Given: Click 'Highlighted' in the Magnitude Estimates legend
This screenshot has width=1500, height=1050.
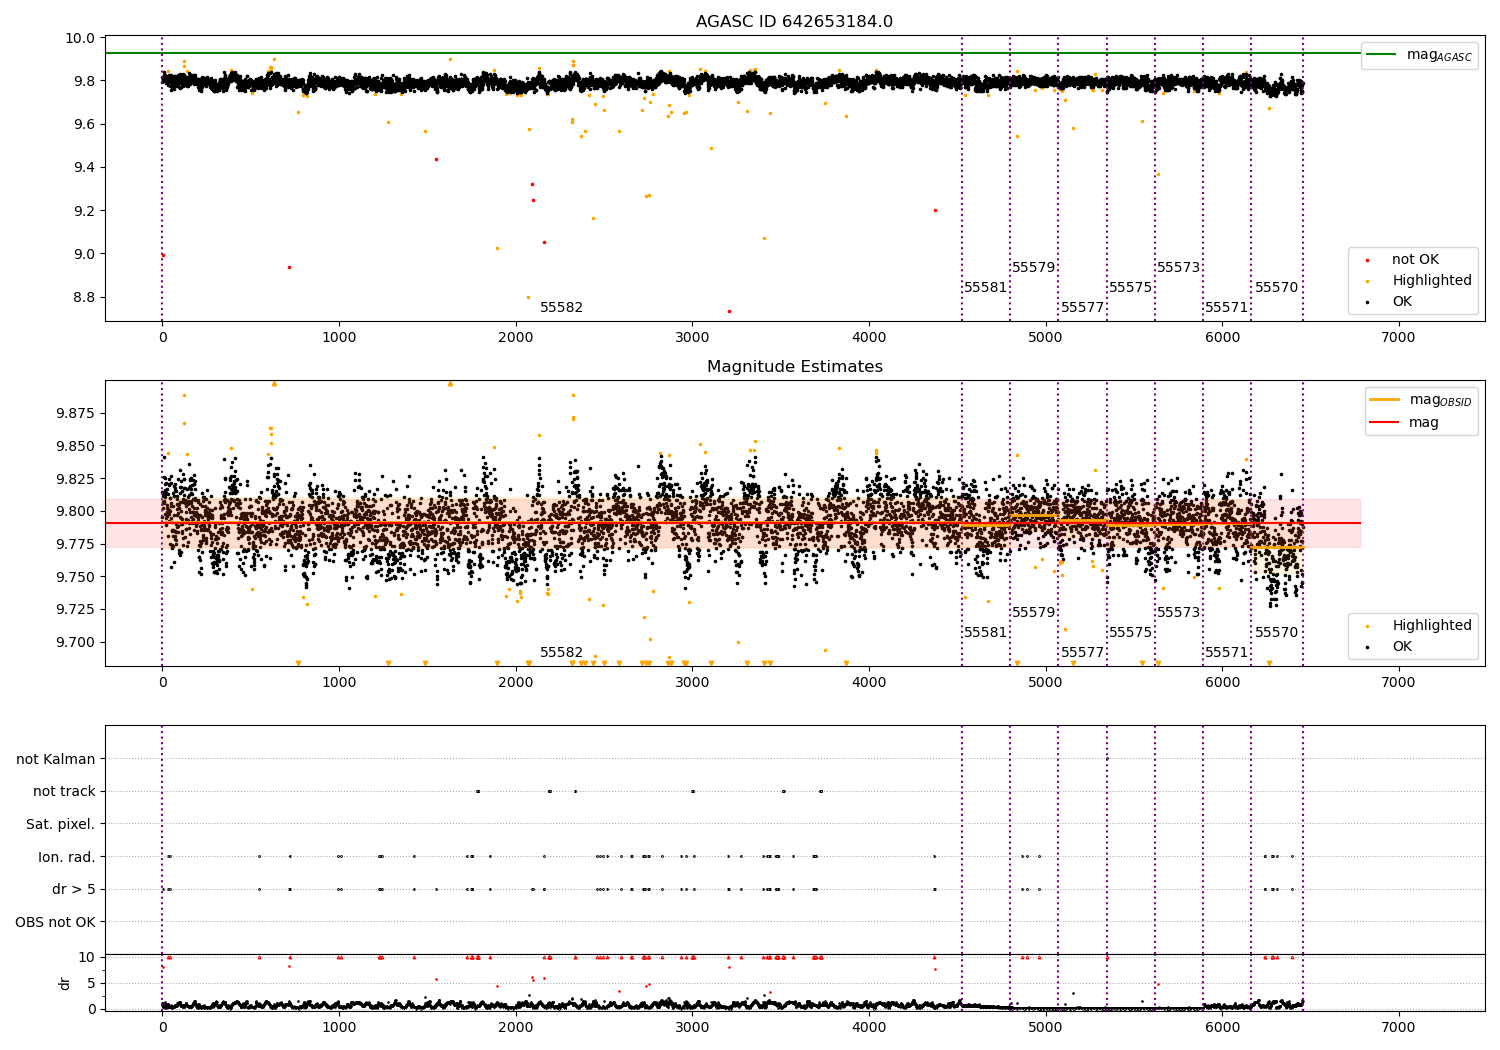Looking at the screenshot, I should click(x=1432, y=626).
